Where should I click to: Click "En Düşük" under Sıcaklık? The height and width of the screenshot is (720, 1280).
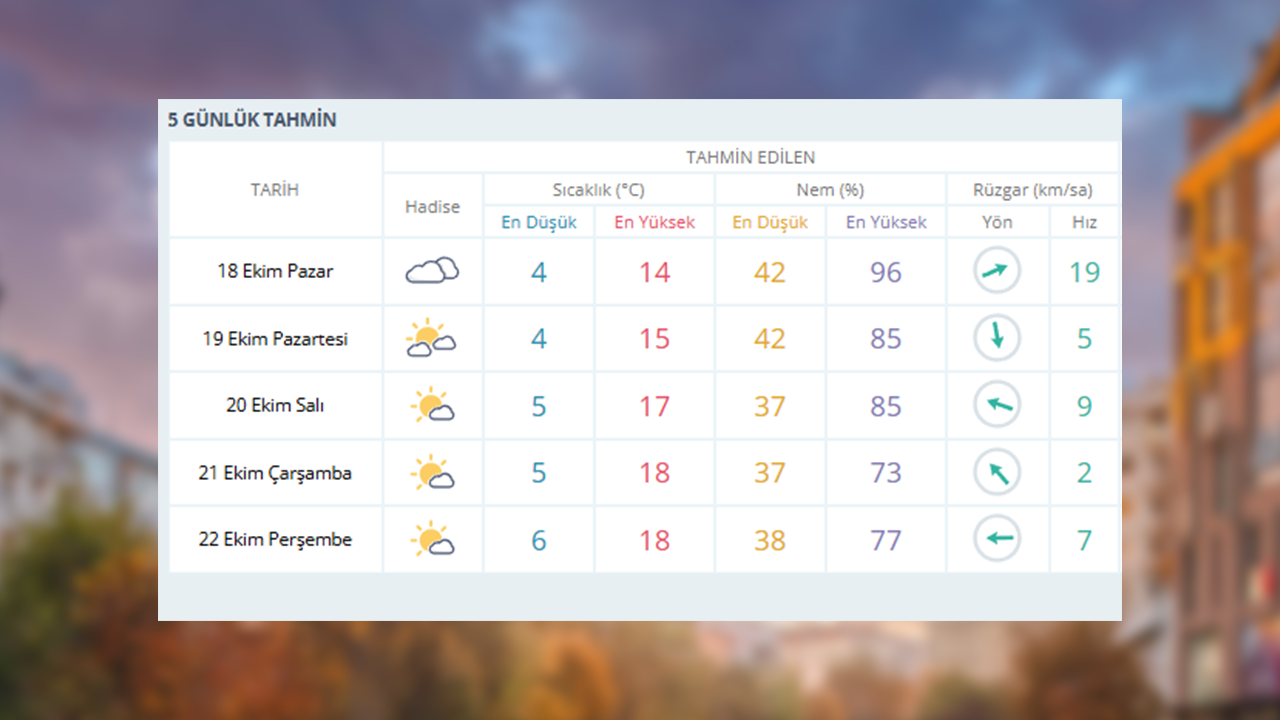point(539,223)
